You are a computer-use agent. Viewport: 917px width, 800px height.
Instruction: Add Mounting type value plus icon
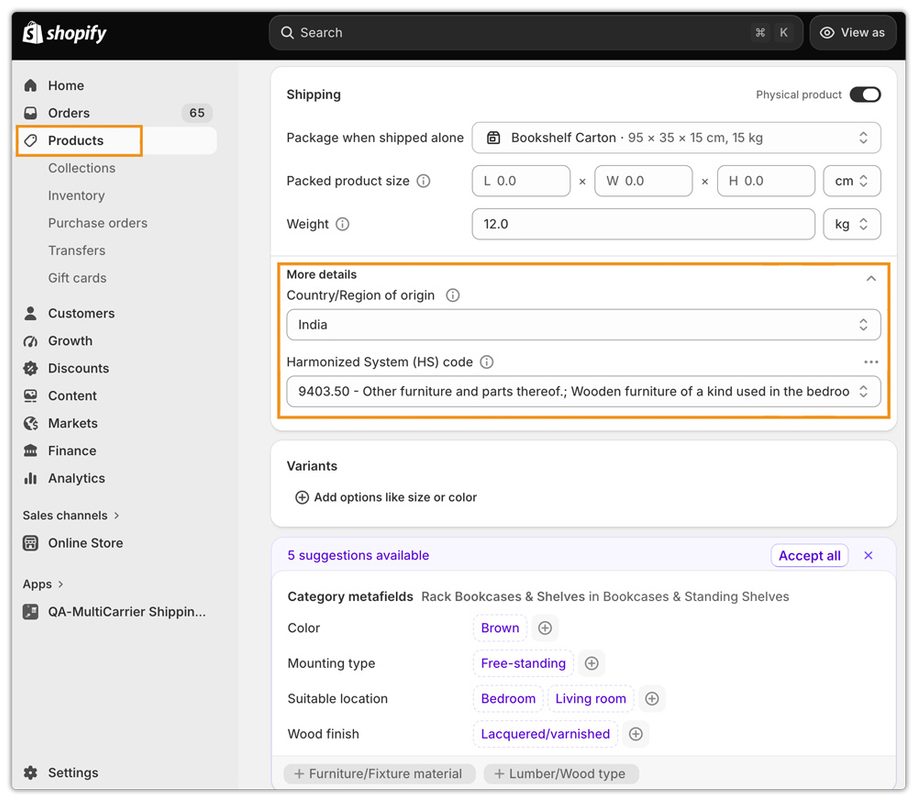coord(592,663)
